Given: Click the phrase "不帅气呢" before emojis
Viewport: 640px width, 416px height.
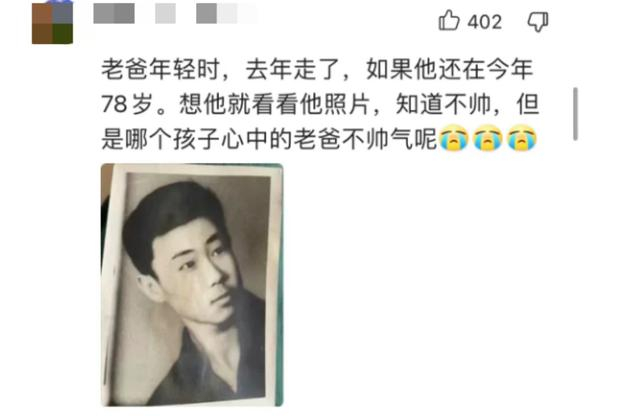Looking at the screenshot, I should 389,140.
